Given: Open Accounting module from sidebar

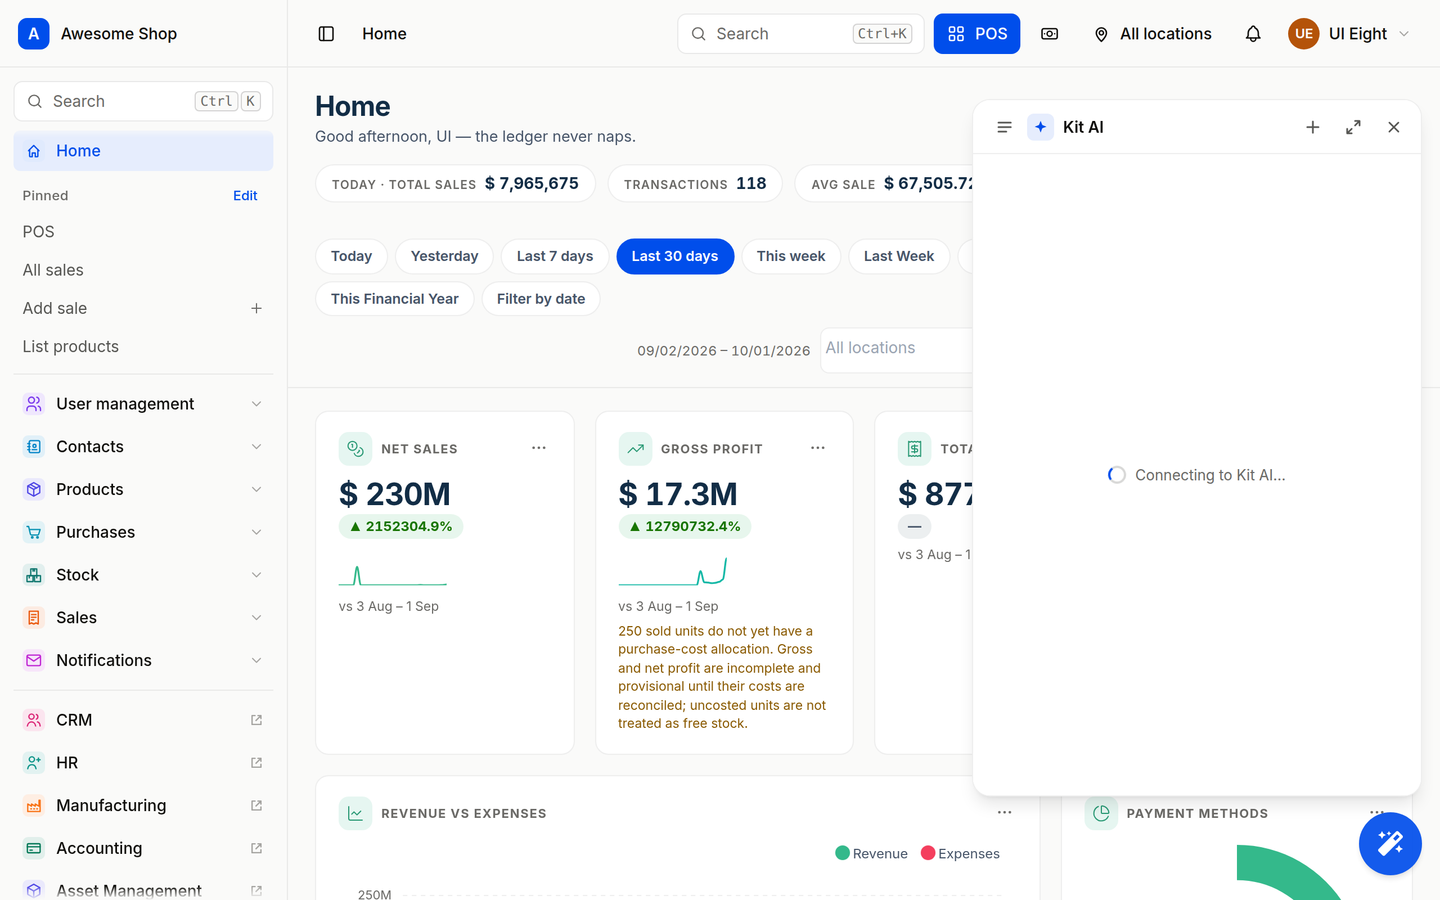Looking at the screenshot, I should pyautogui.click(x=143, y=848).
